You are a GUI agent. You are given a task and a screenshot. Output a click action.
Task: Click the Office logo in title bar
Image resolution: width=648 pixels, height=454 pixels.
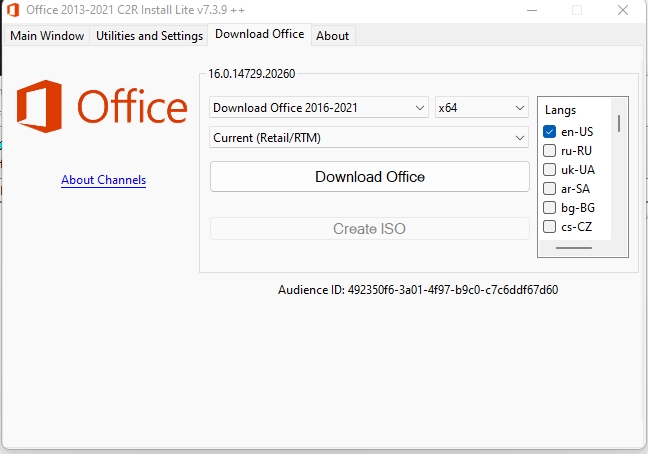coord(12,10)
